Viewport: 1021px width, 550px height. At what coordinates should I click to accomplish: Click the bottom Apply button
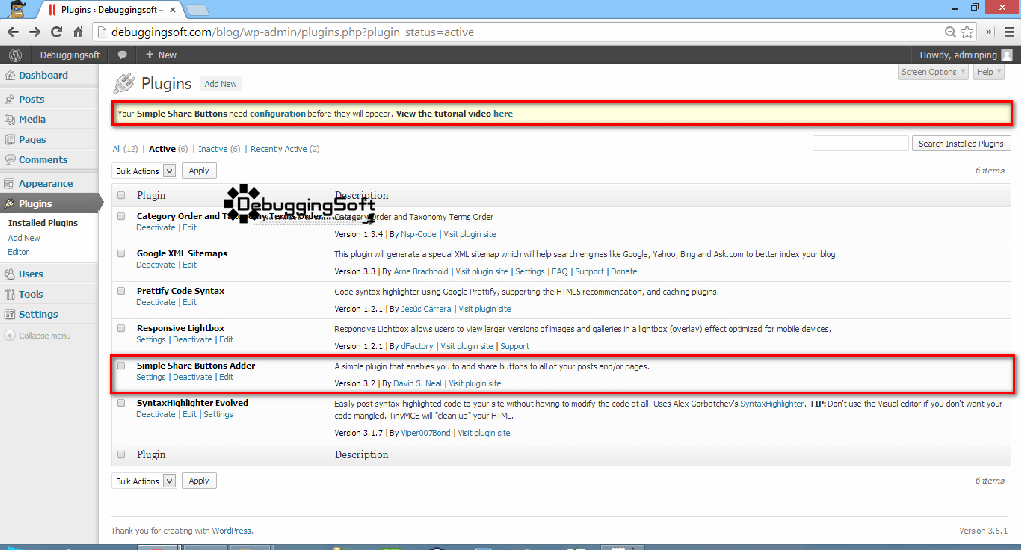tap(199, 481)
